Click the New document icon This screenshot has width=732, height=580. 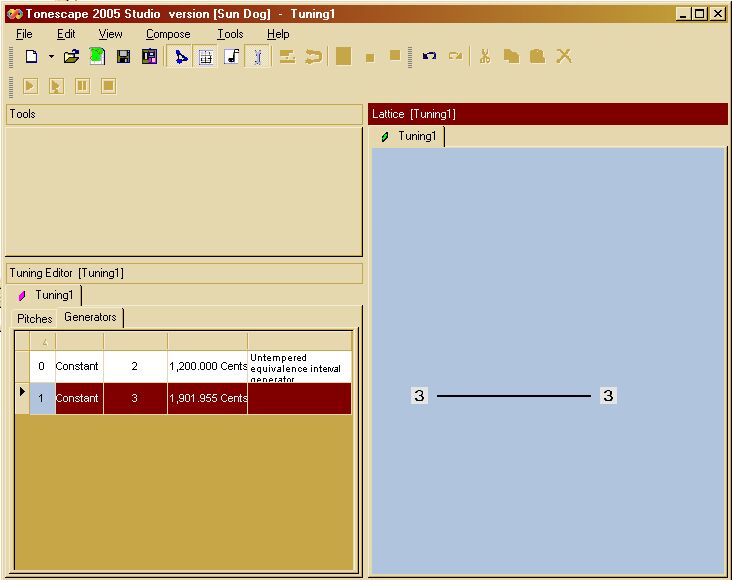pos(31,57)
